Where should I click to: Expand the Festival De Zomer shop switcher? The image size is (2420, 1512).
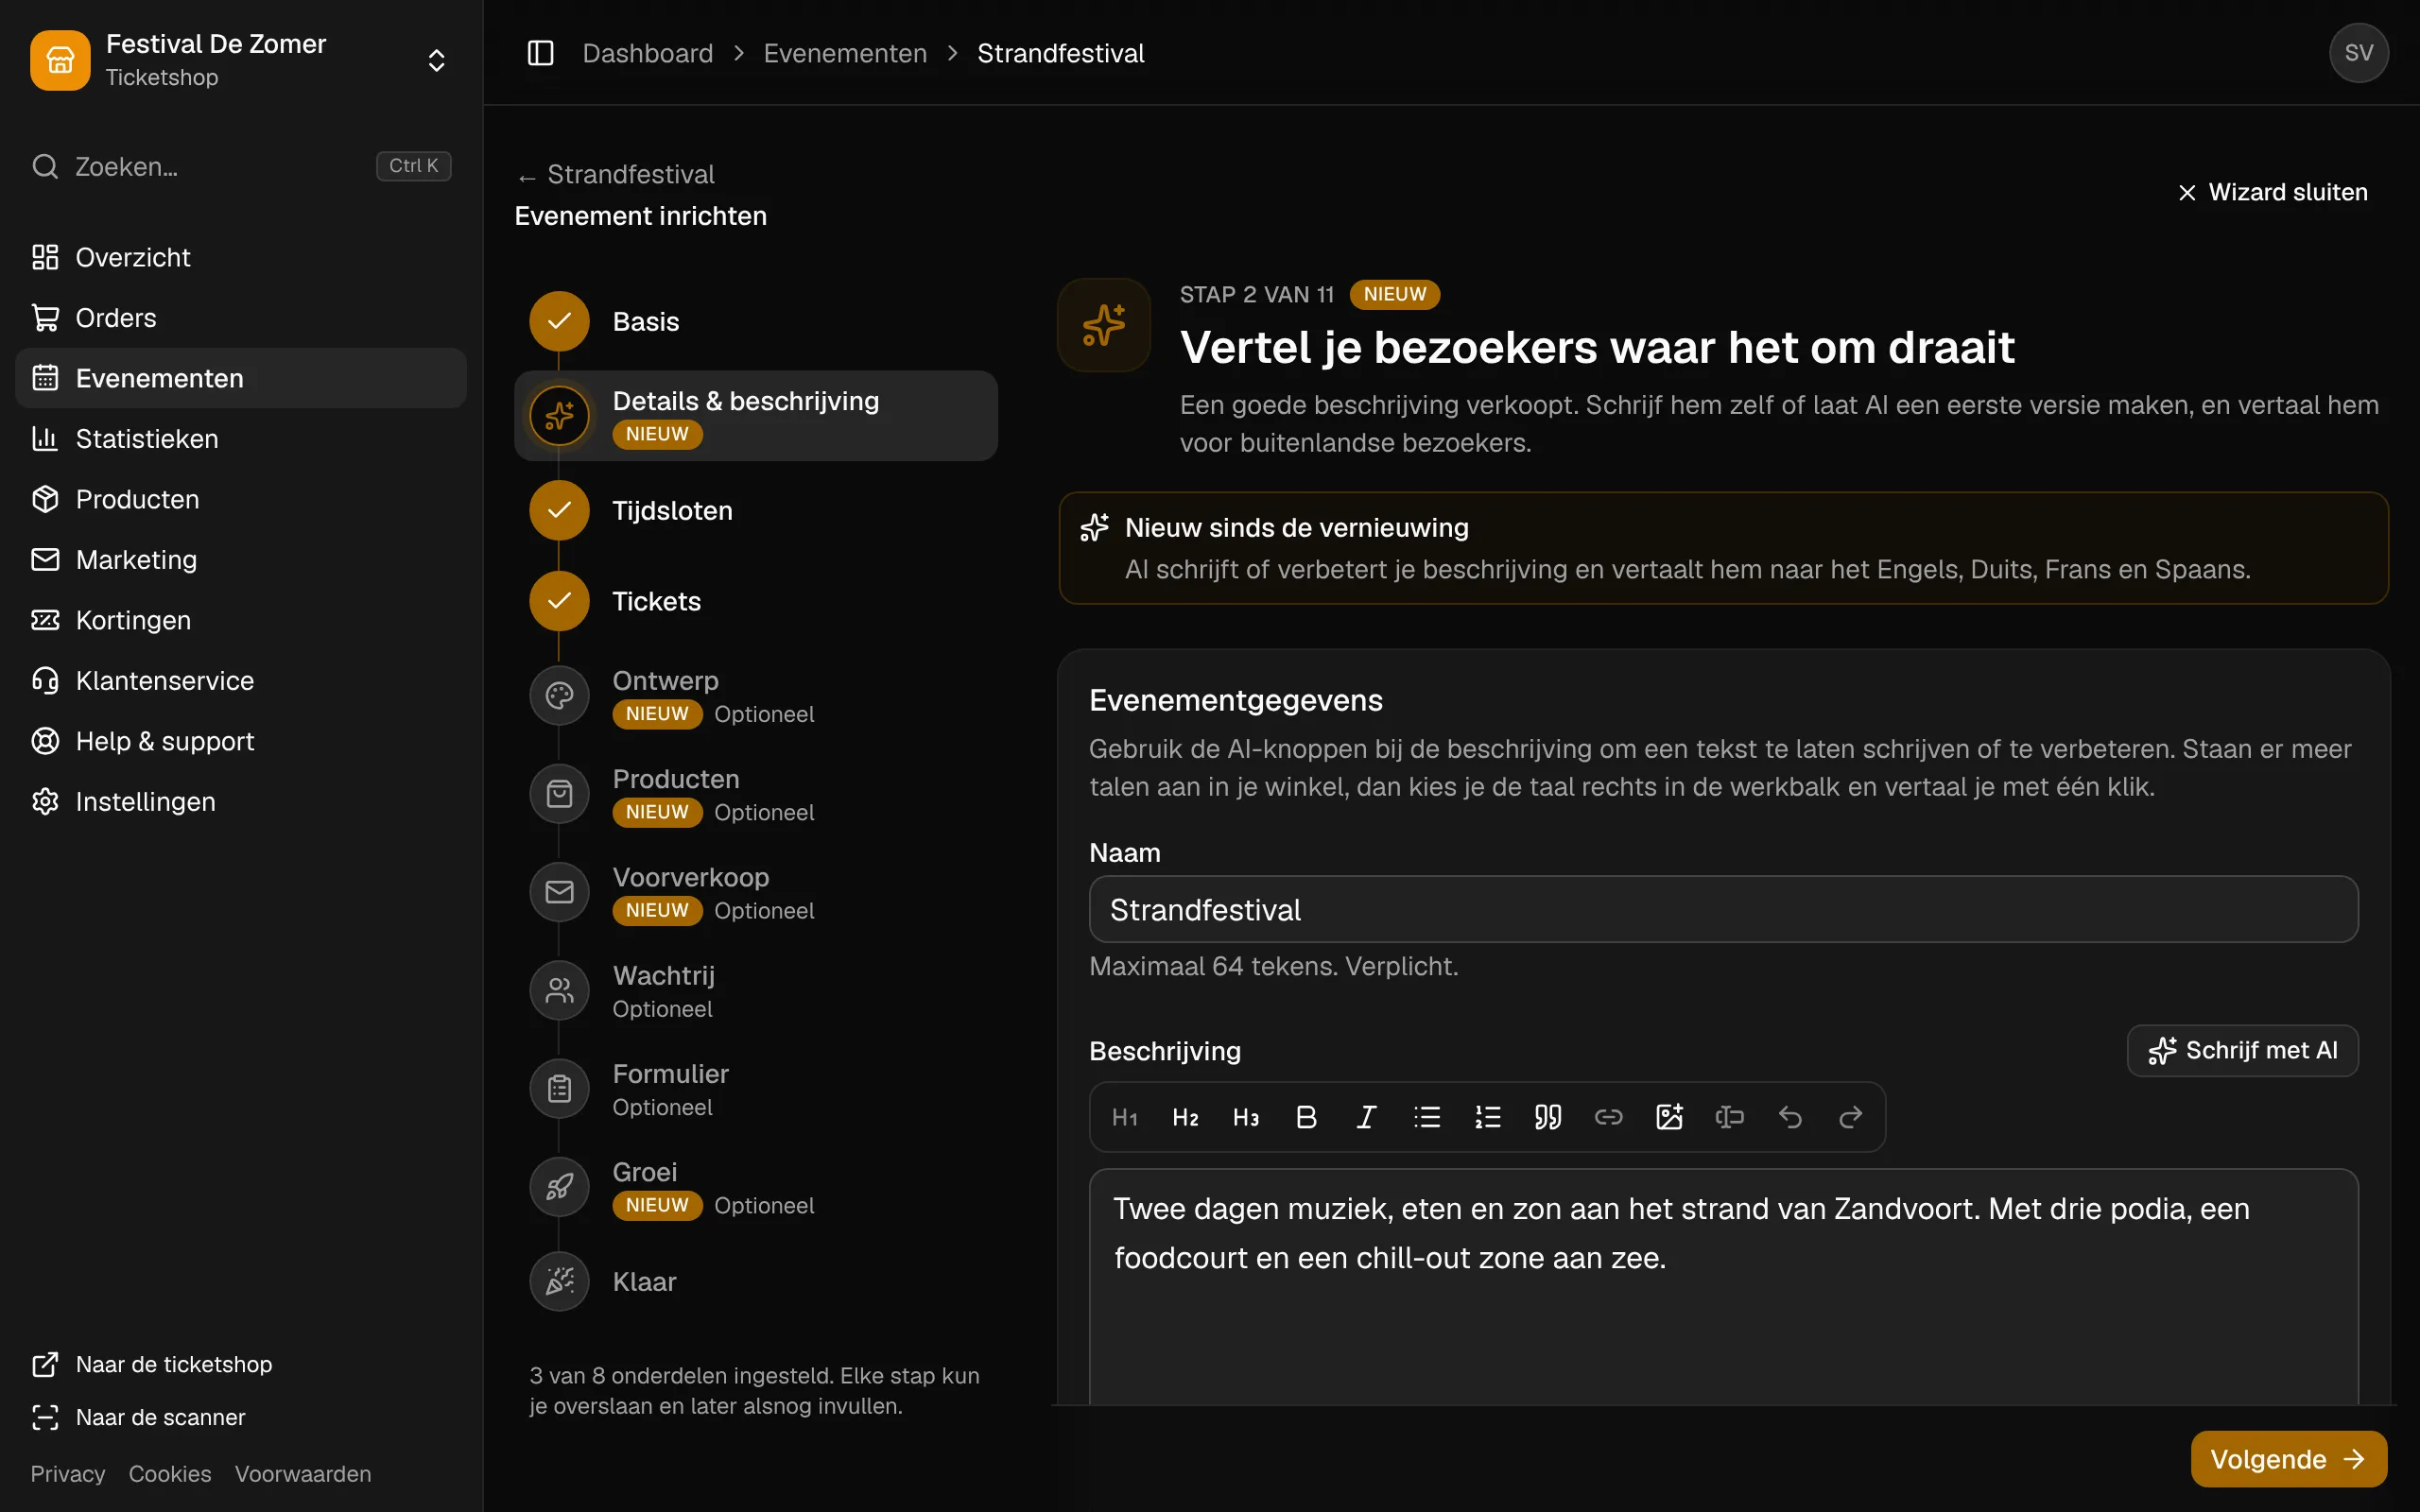coord(436,60)
